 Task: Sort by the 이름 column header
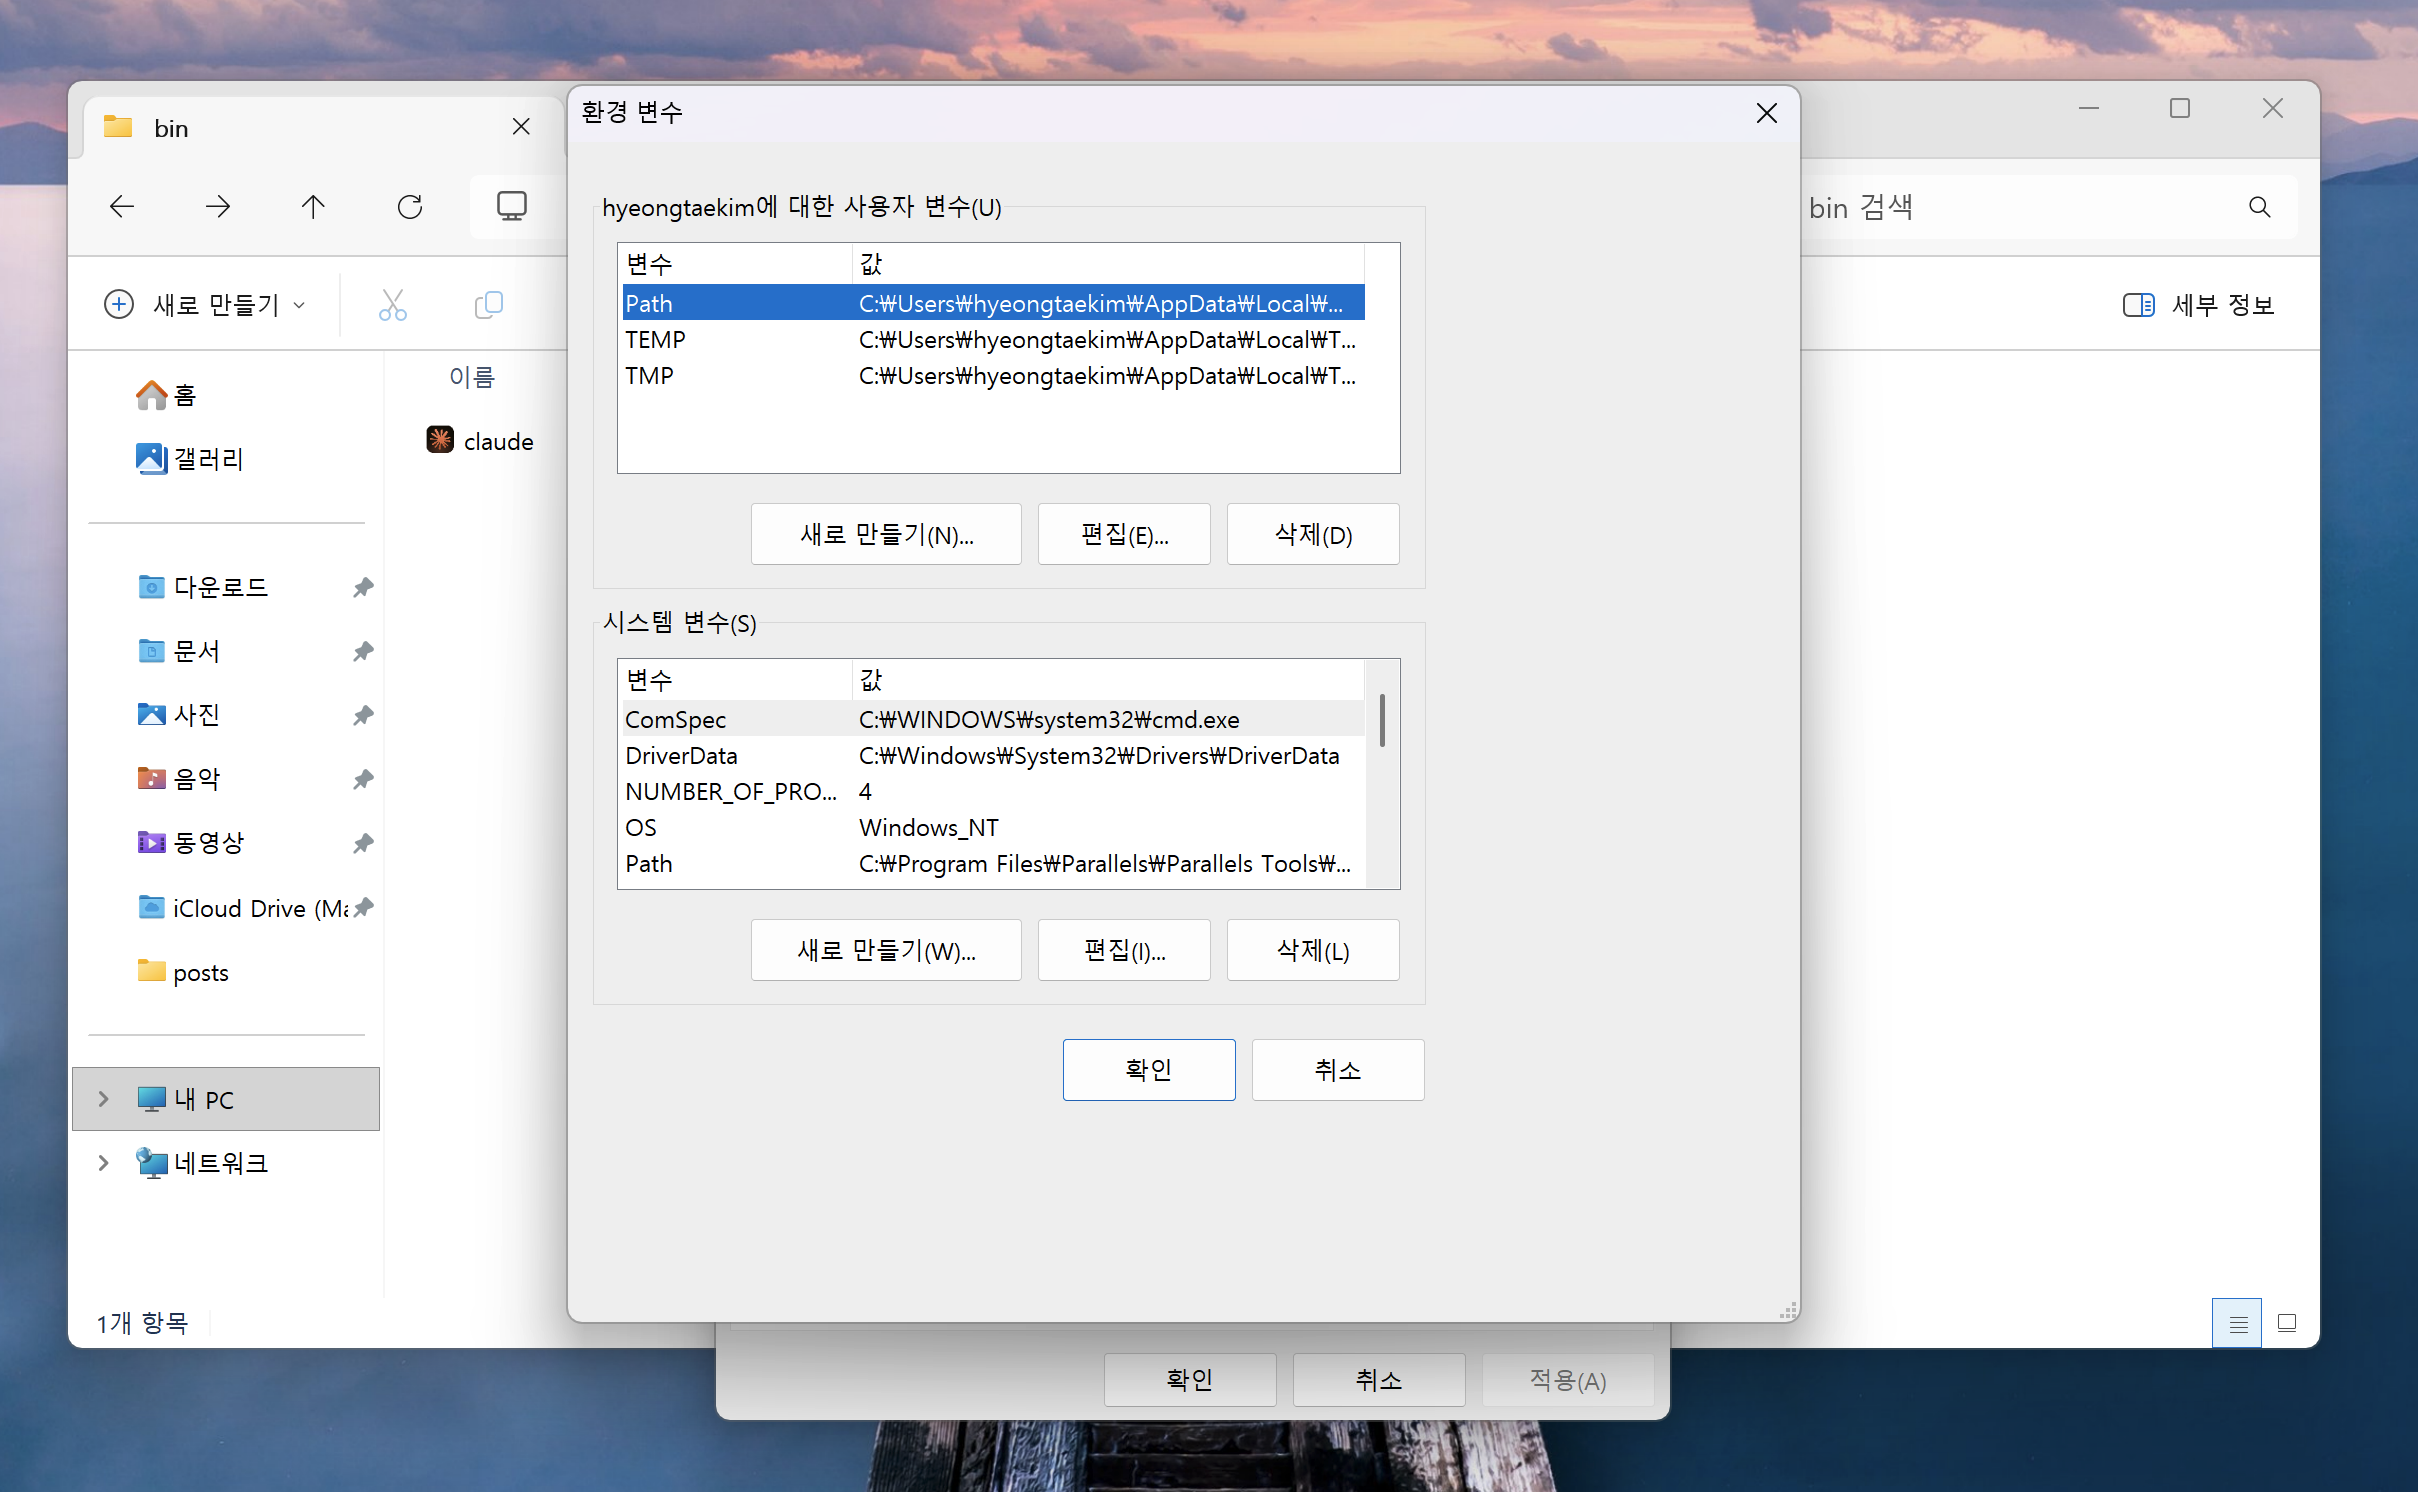click(472, 377)
